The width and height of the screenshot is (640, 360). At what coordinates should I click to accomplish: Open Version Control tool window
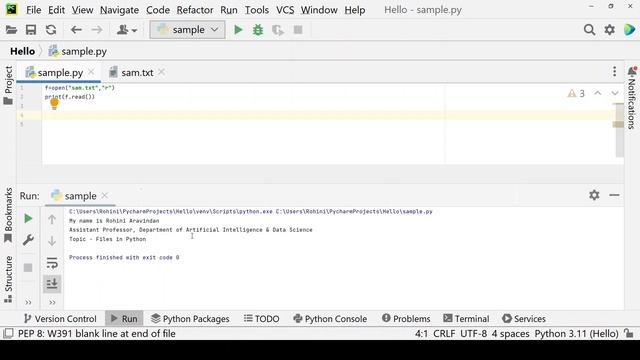point(60,319)
